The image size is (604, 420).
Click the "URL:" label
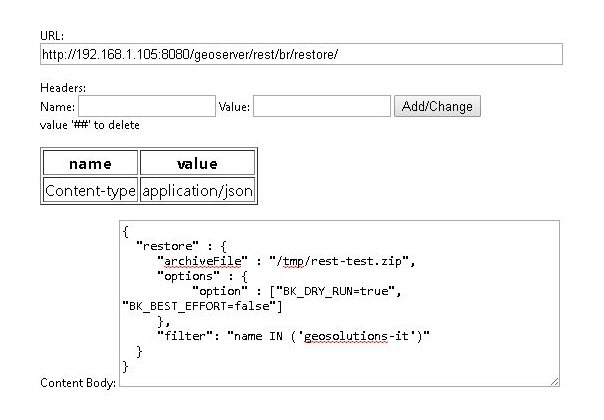tap(52, 36)
